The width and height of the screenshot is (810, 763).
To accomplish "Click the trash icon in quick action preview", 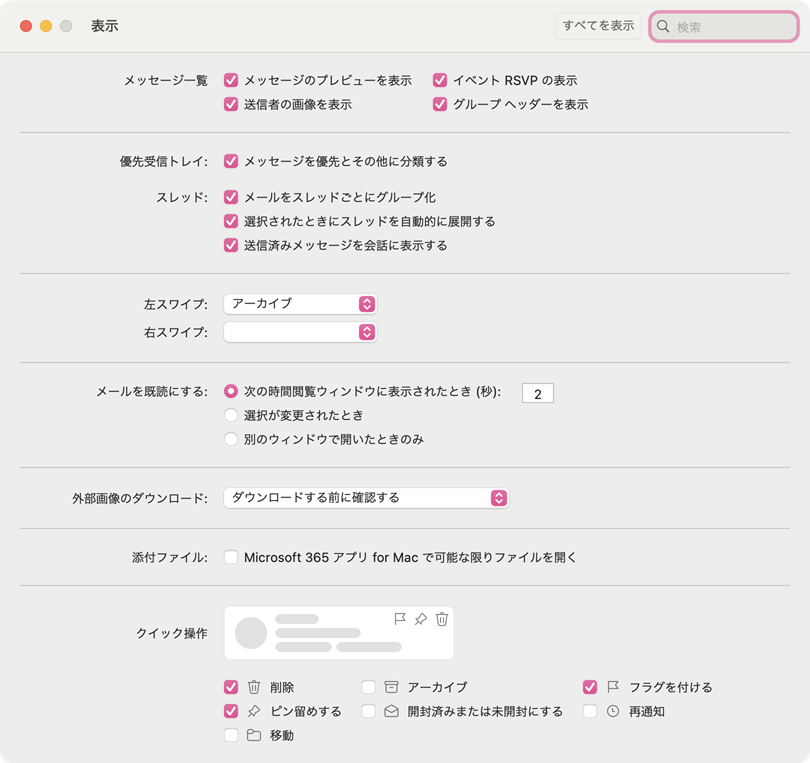I will [x=442, y=619].
